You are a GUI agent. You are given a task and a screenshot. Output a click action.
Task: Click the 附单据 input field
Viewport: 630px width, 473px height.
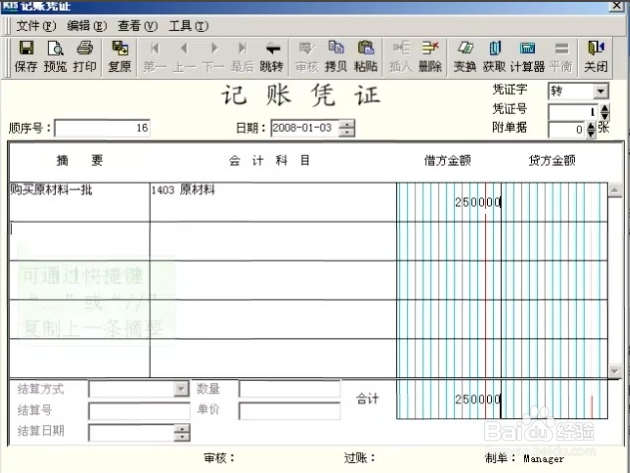click(x=567, y=129)
